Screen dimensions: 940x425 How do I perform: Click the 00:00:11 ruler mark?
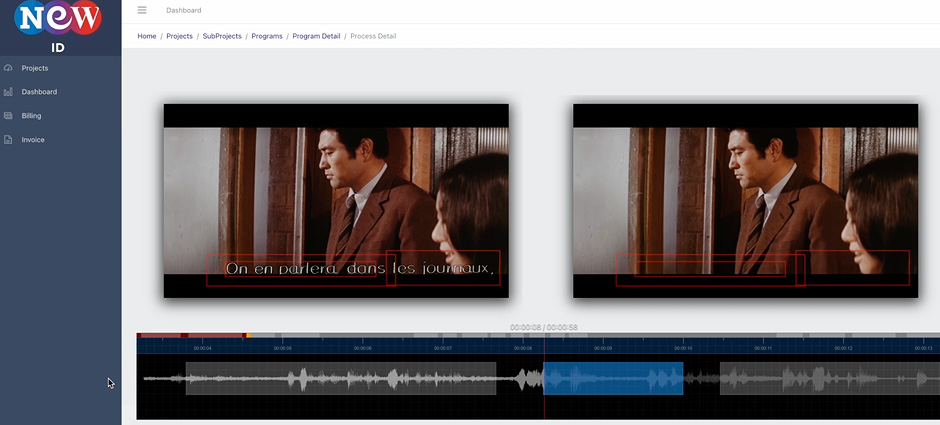(x=763, y=348)
